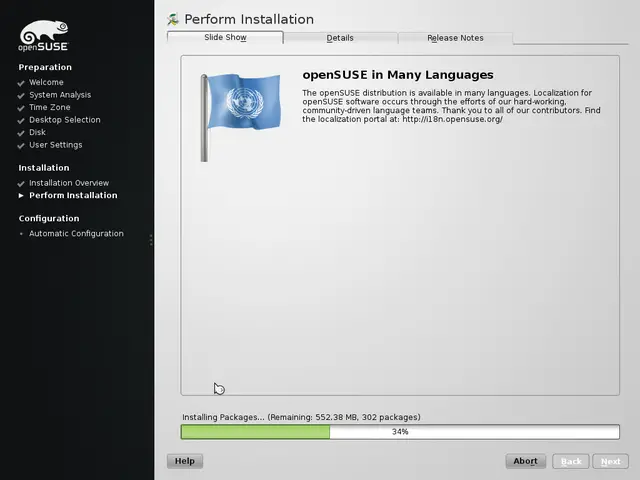Click the openSUSE chameleon logo

click(x=43, y=36)
